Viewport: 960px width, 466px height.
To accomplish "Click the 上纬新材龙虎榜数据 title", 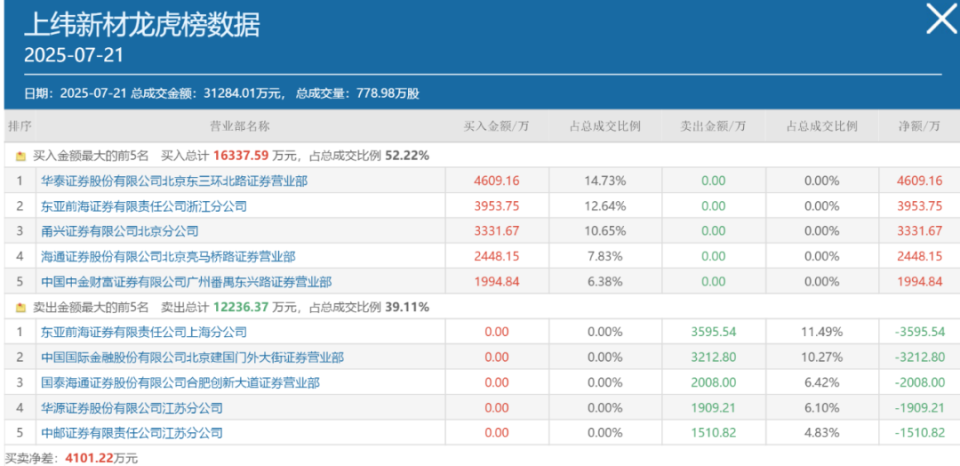I will click(x=142, y=26).
